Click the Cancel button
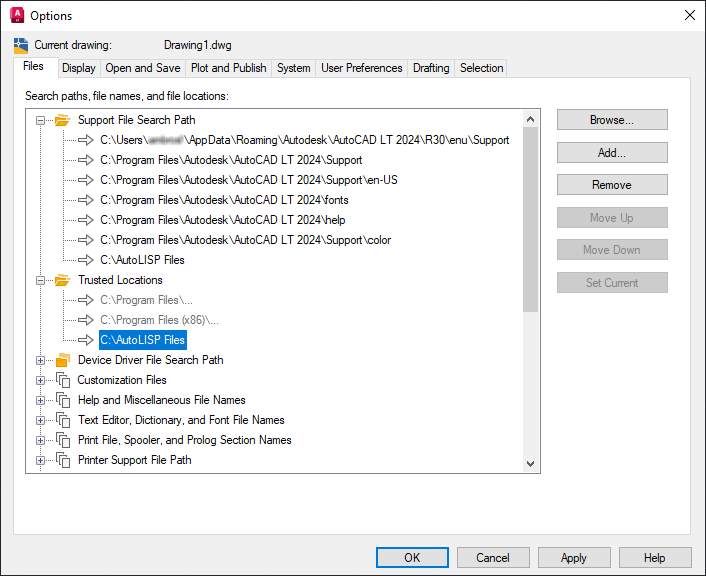This screenshot has width=706, height=576. click(493, 558)
